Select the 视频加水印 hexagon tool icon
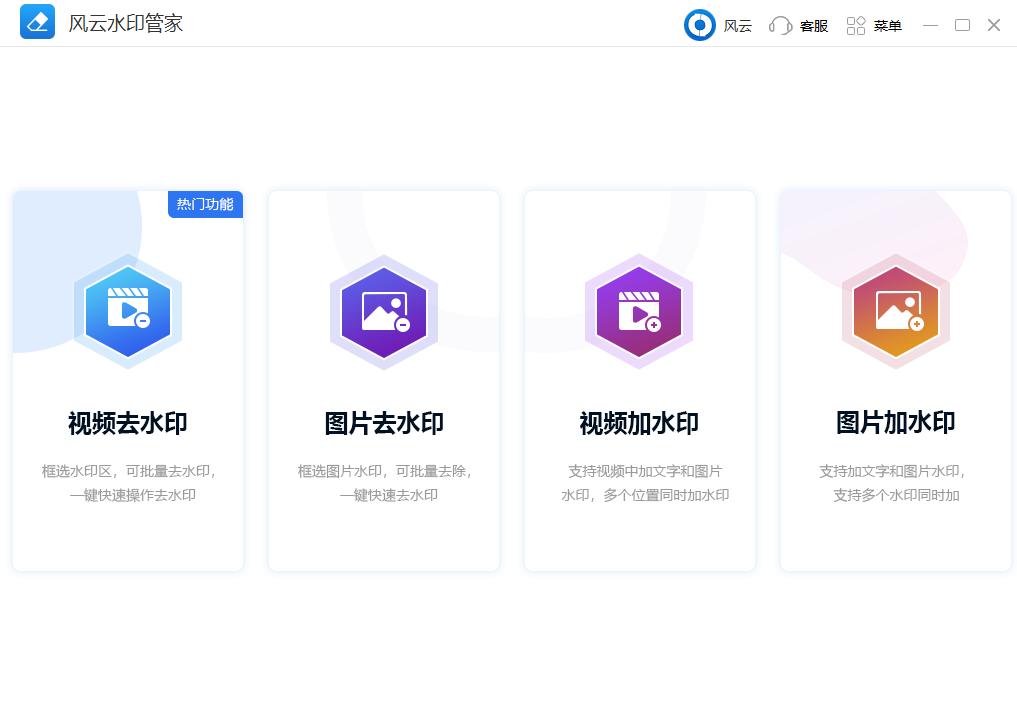Screen dimensions: 1017x711 (640, 312)
